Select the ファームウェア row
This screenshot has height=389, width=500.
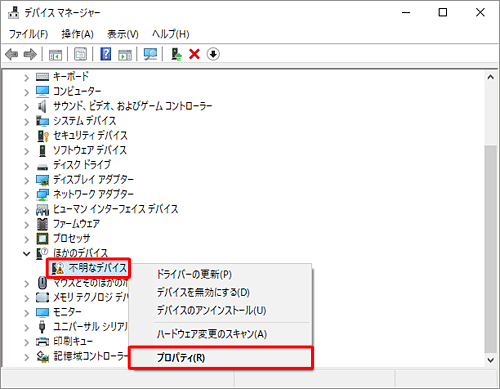tap(76, 224)
